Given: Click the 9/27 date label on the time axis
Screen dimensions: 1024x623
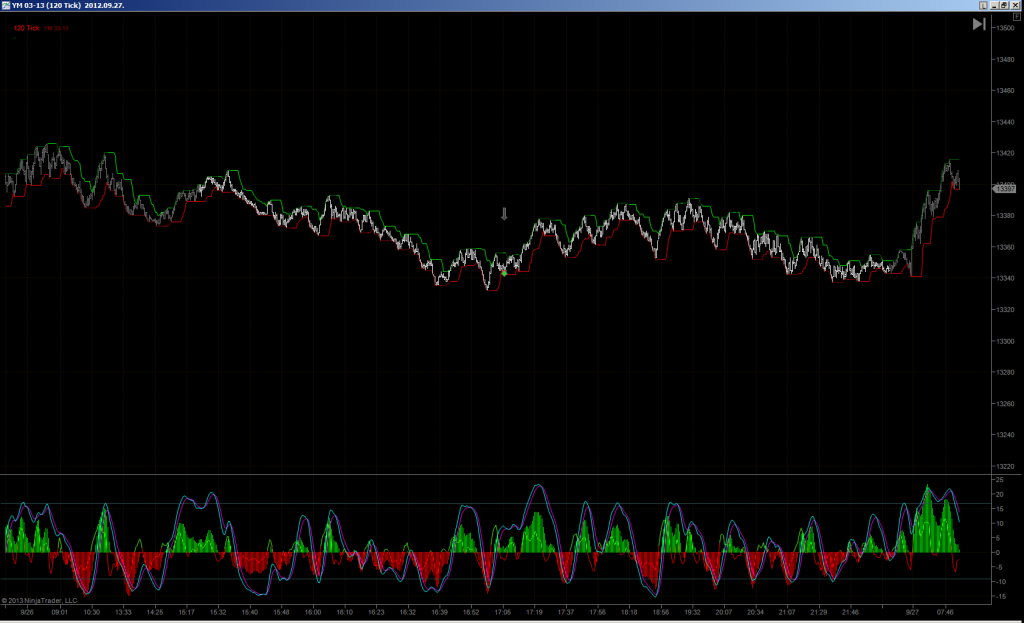Looking at the screenshot, I should (912, 613).
